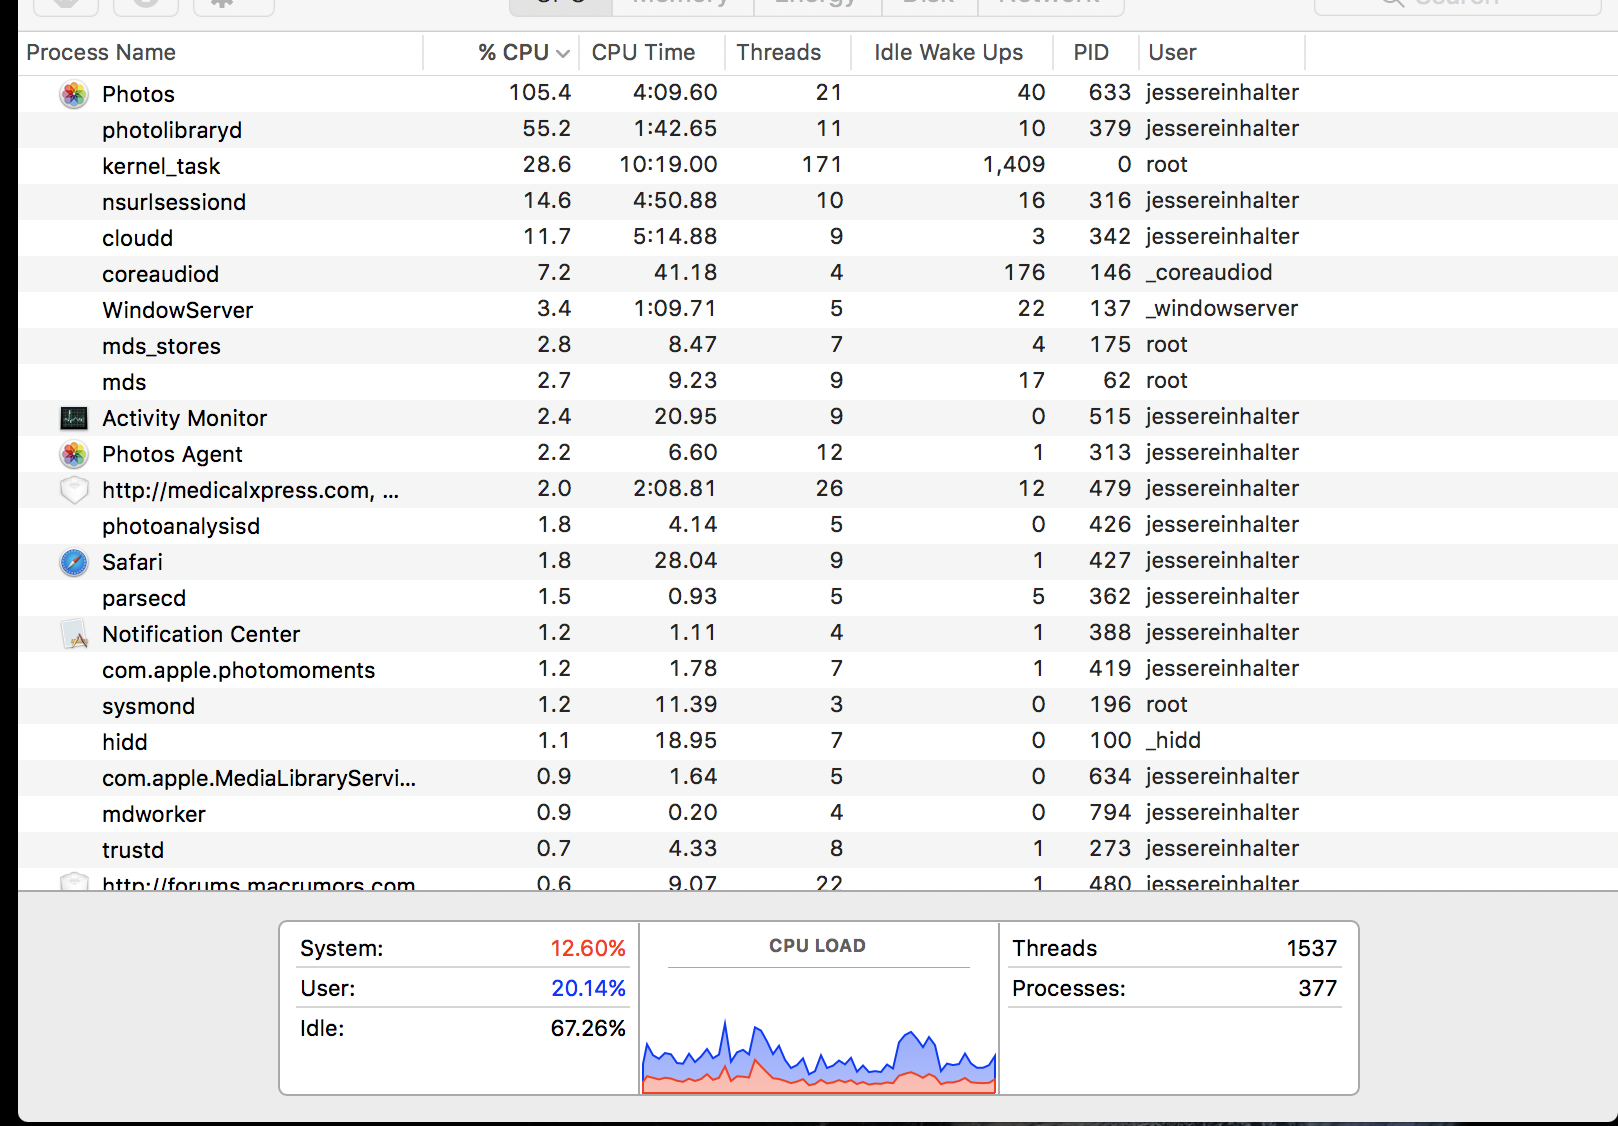The width and height of the screenshot is (1618, 1126).
Task: Select the mdworker process
Action: tap(818, 814)
